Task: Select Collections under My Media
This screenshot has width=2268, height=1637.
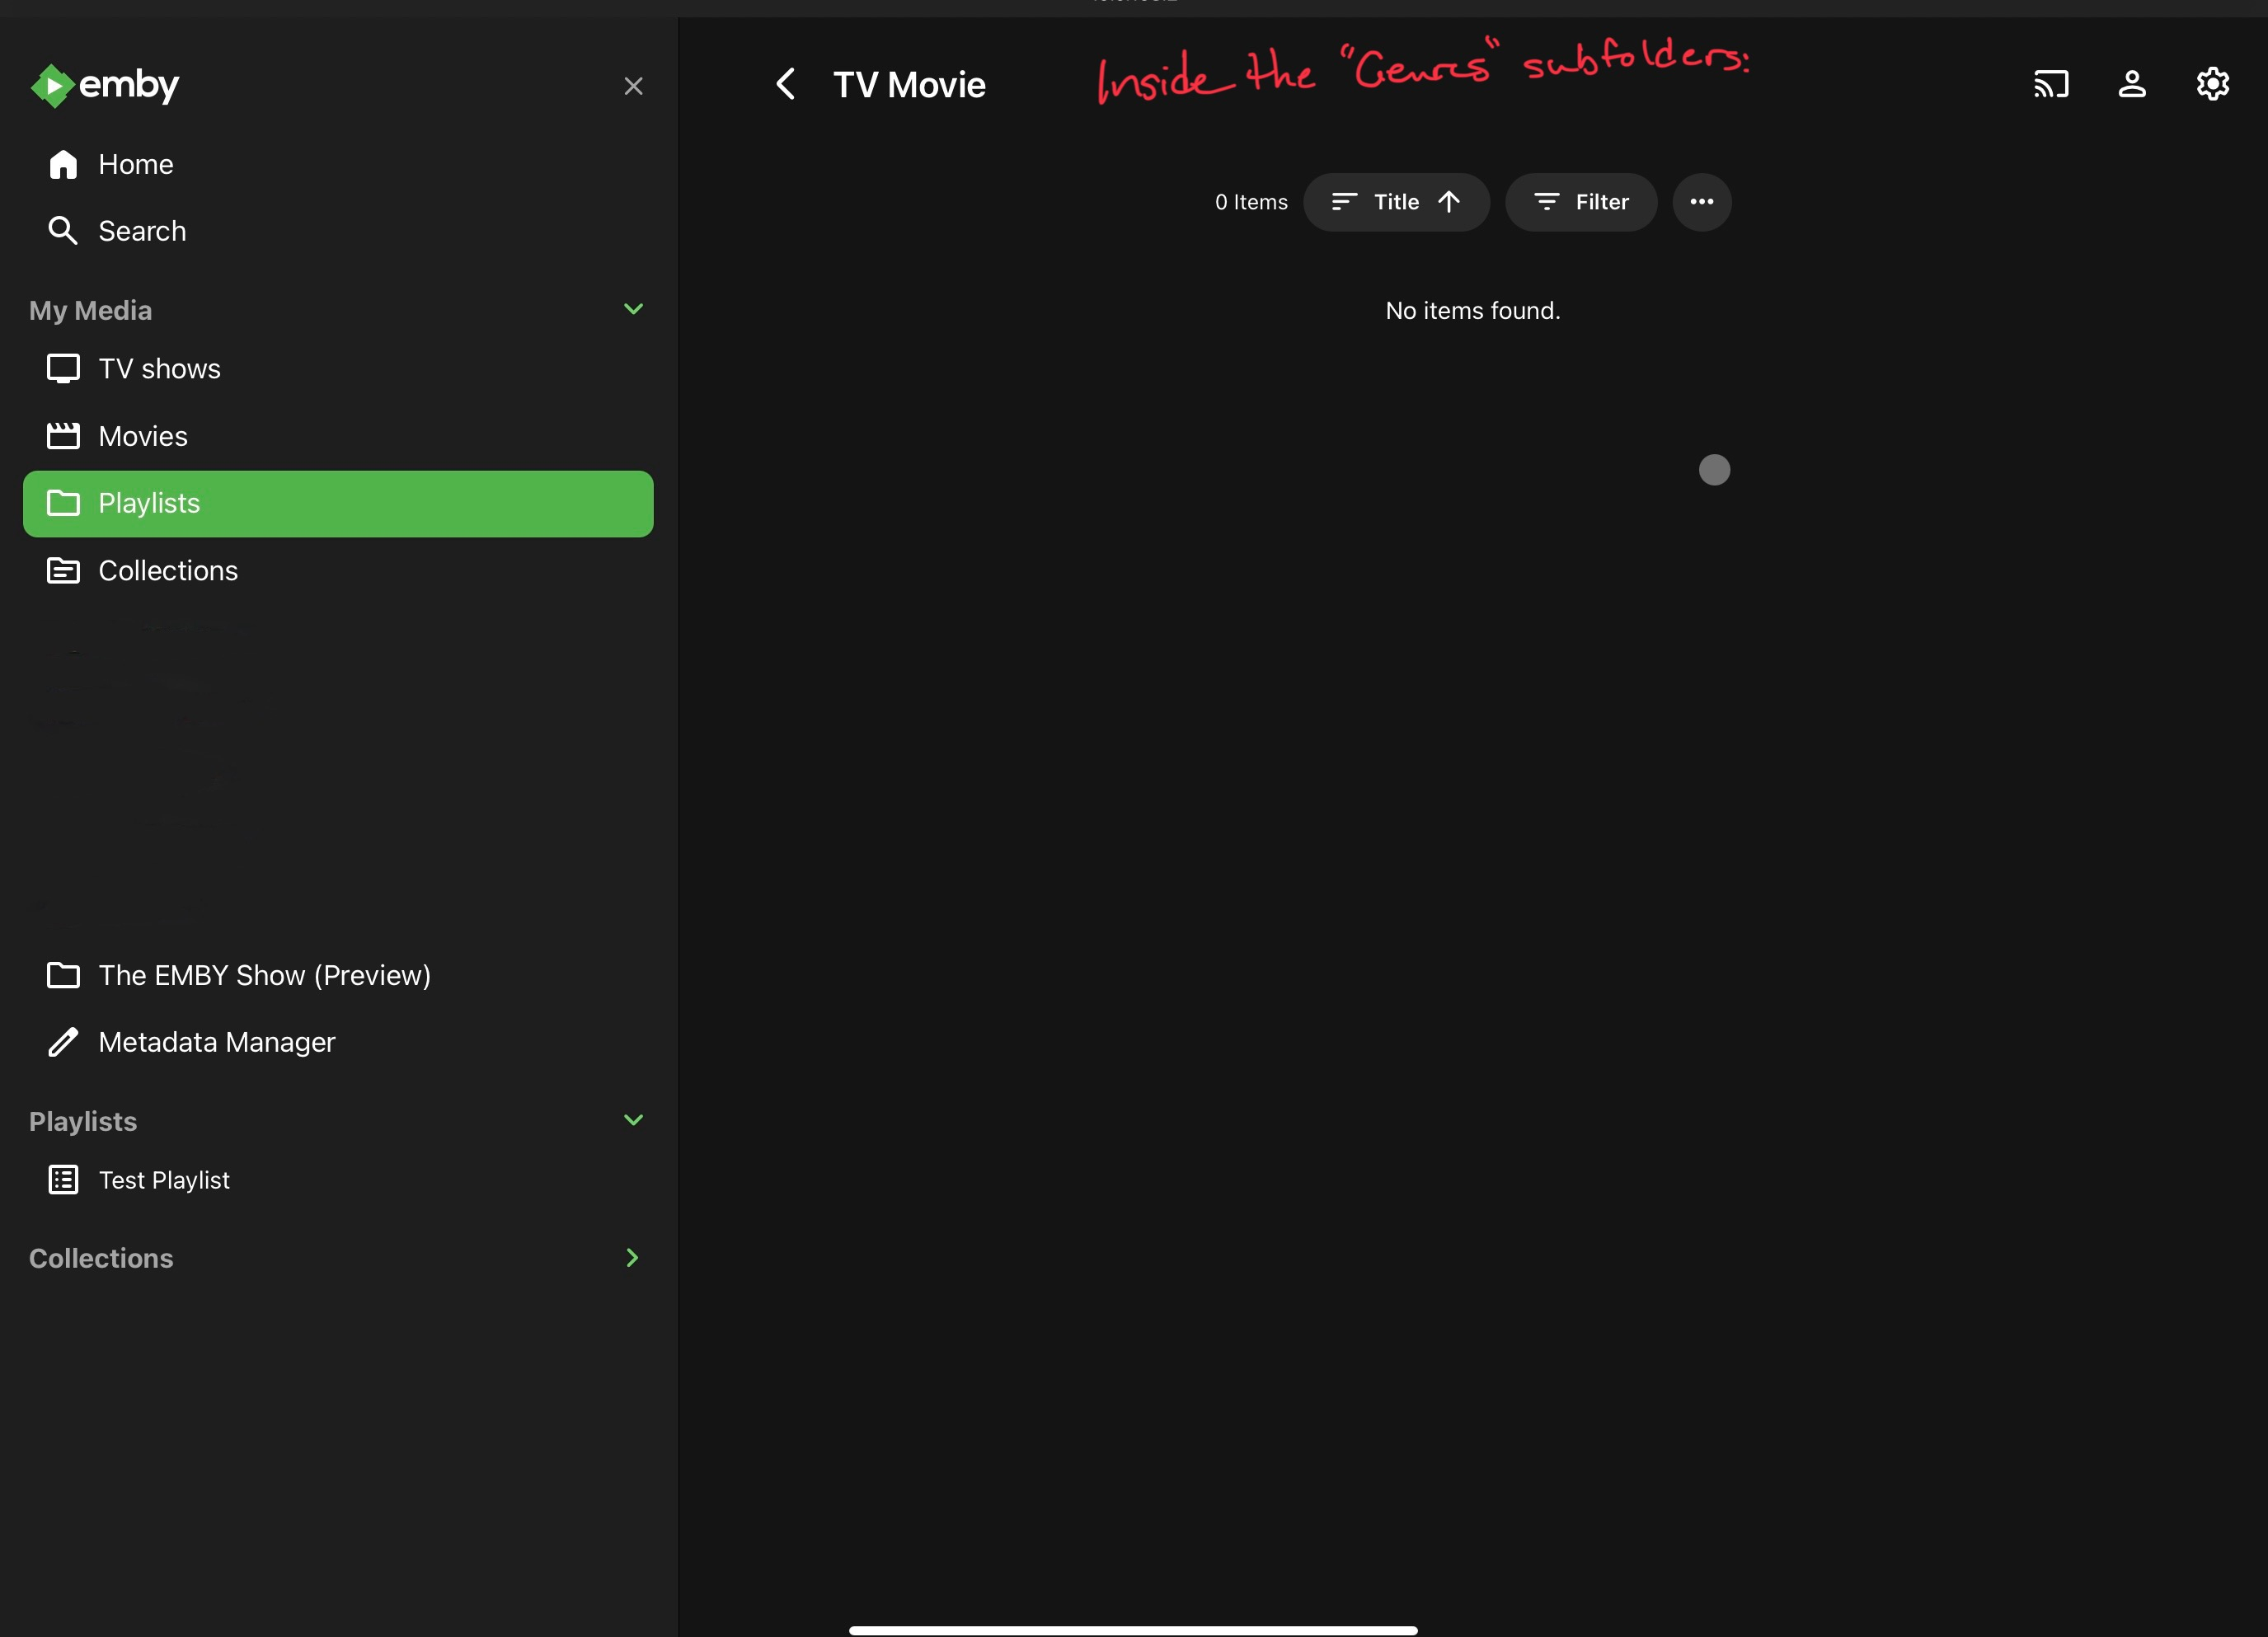Action: [x=168, y=571]
